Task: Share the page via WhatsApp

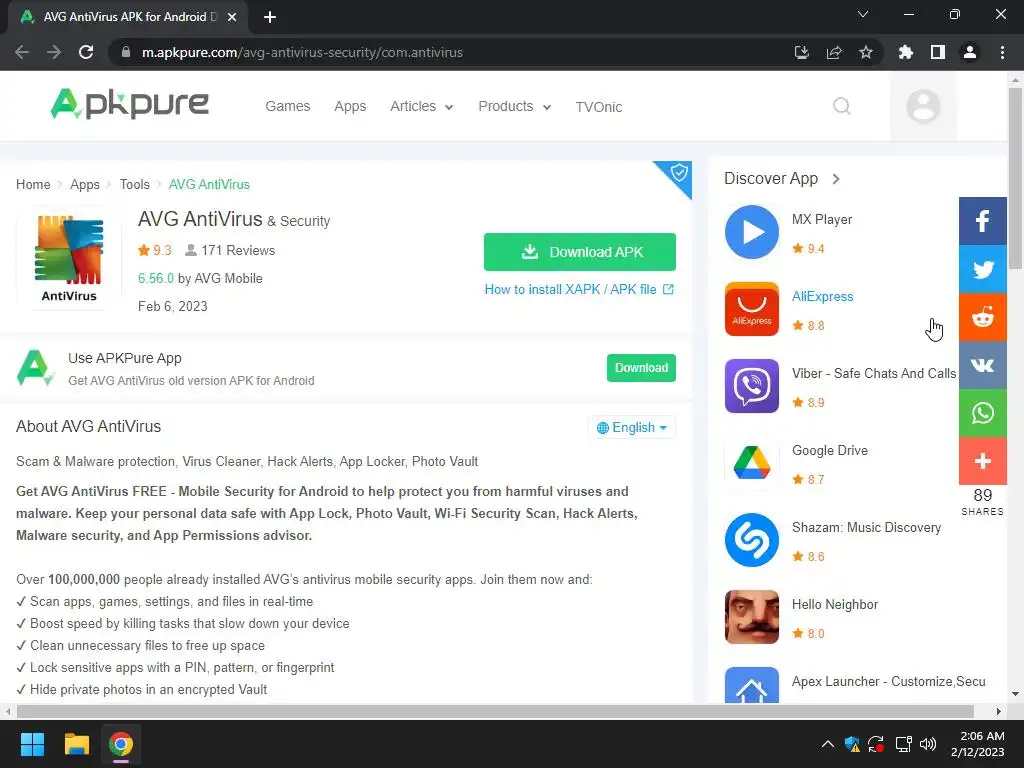Action: (982, 413)
